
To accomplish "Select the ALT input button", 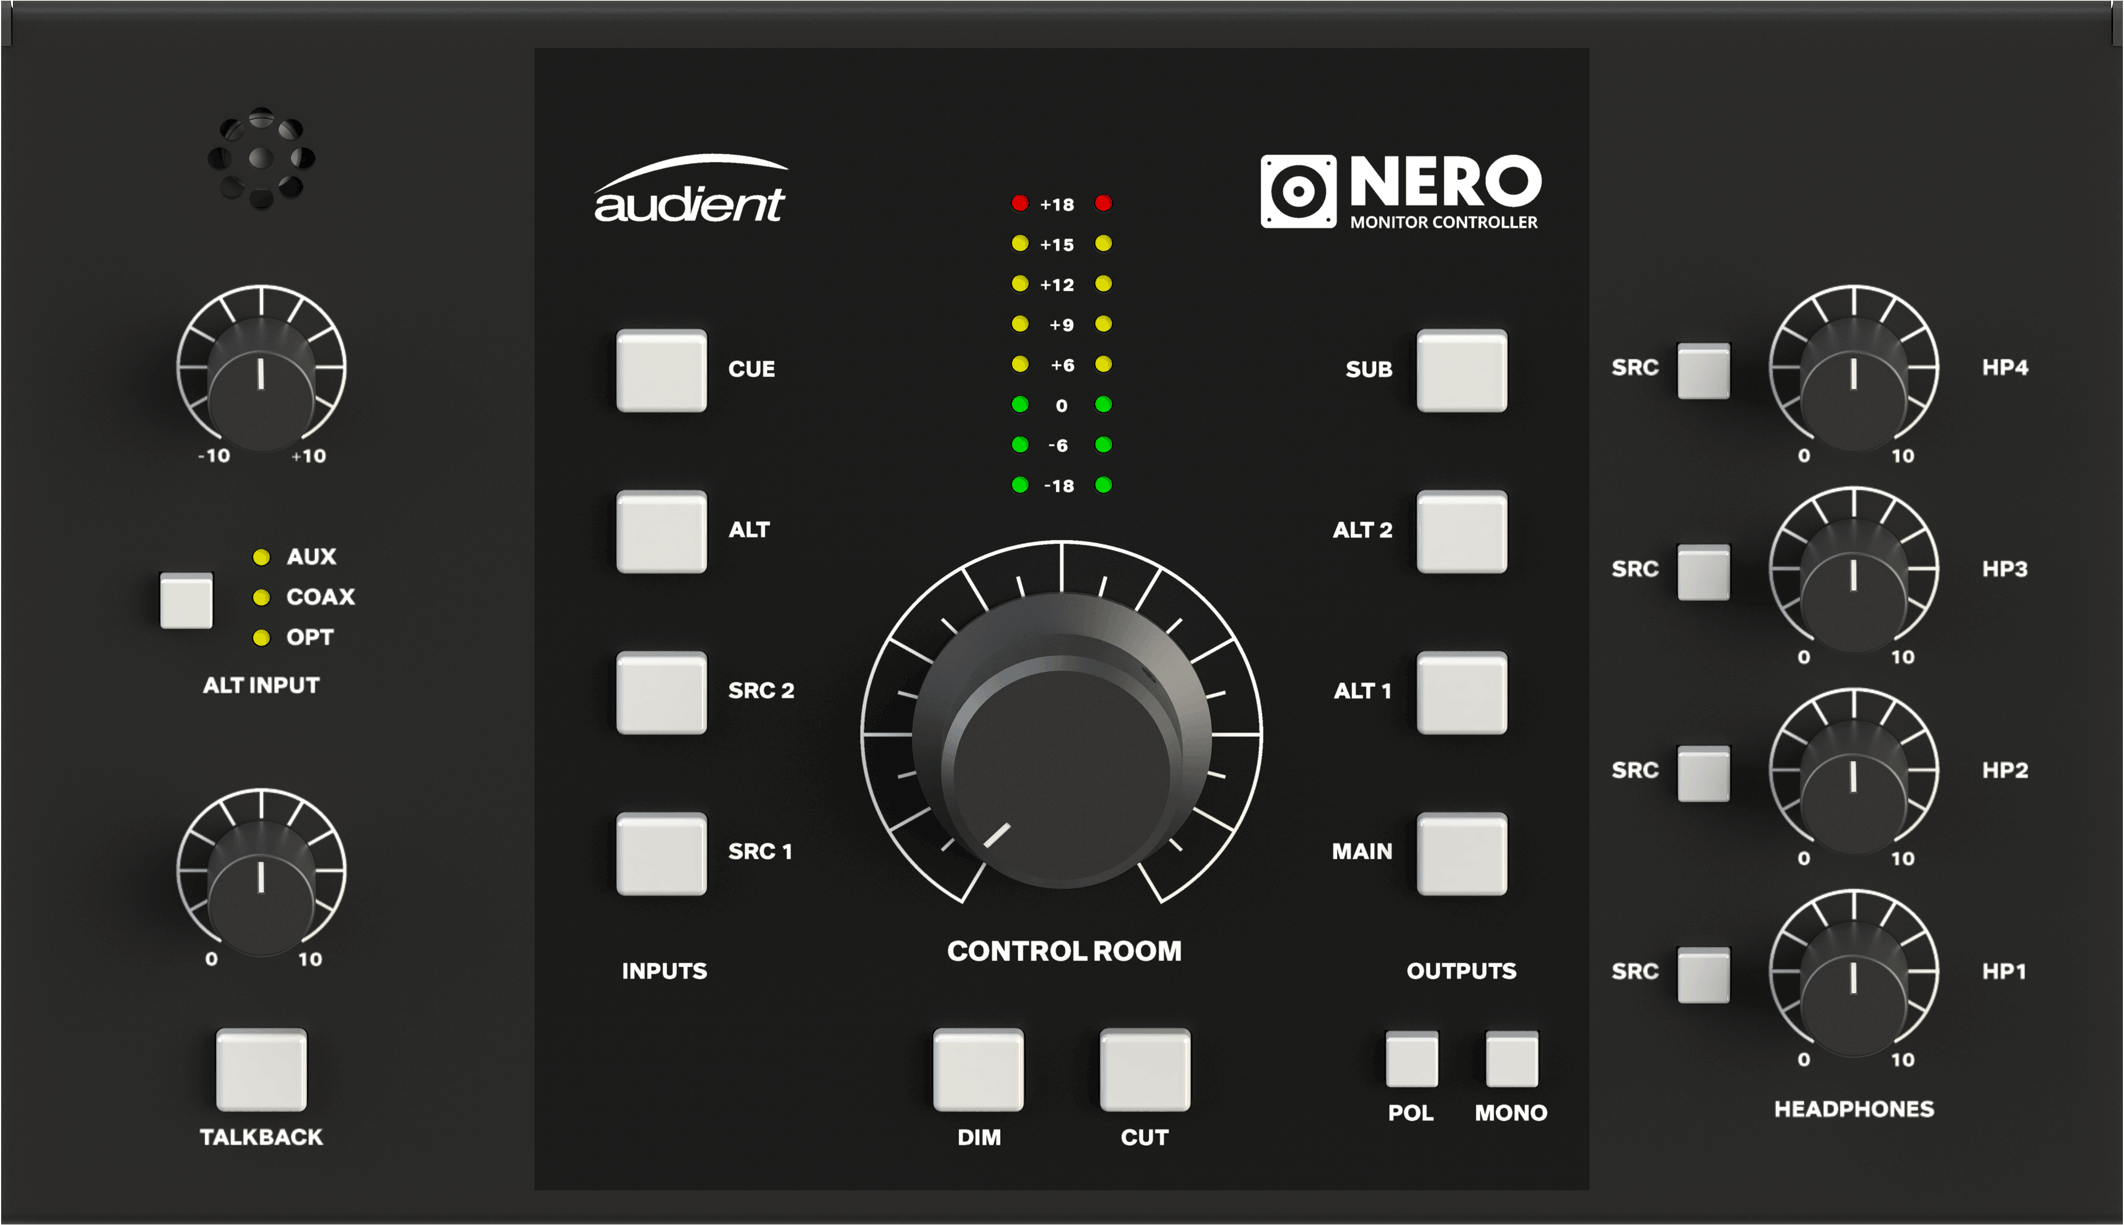I will tap(661, 531).
